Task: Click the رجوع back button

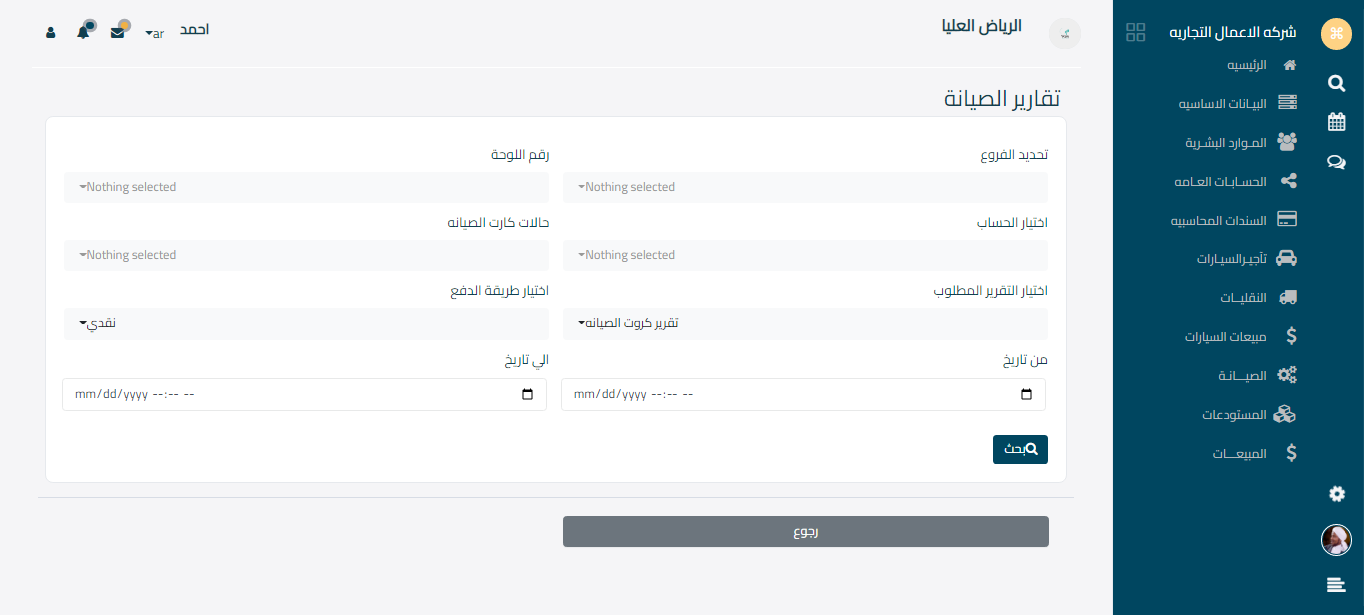Action: (805, 532)
